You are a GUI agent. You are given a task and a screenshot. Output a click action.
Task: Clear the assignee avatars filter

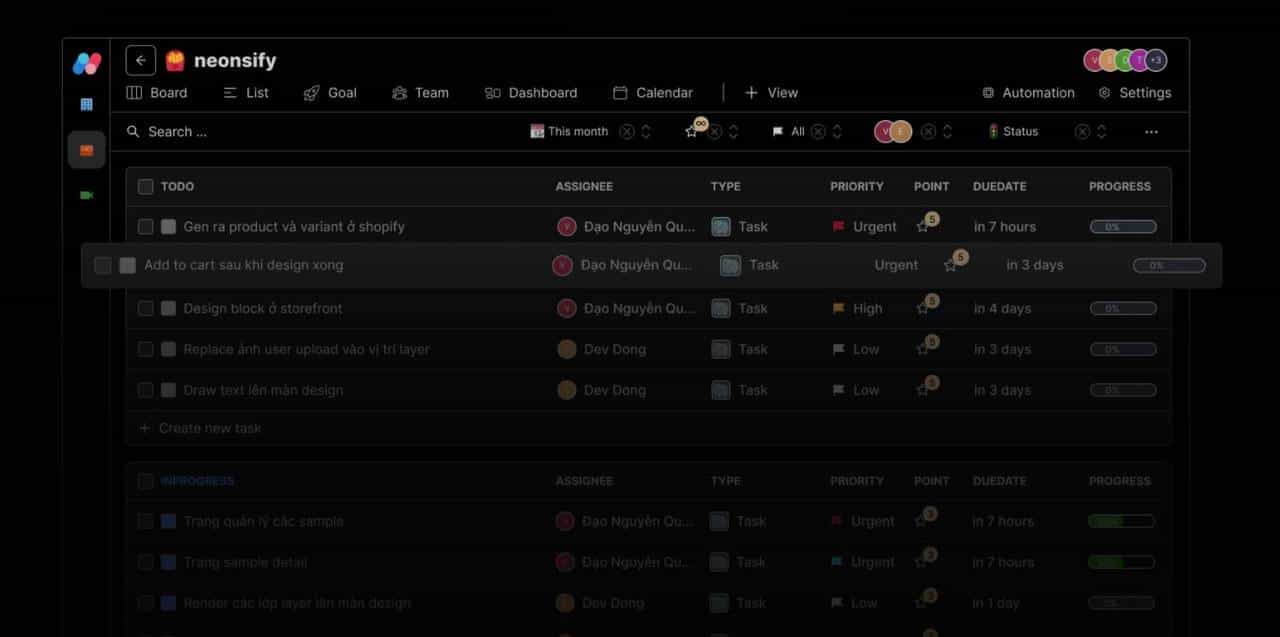pos(928,131)
